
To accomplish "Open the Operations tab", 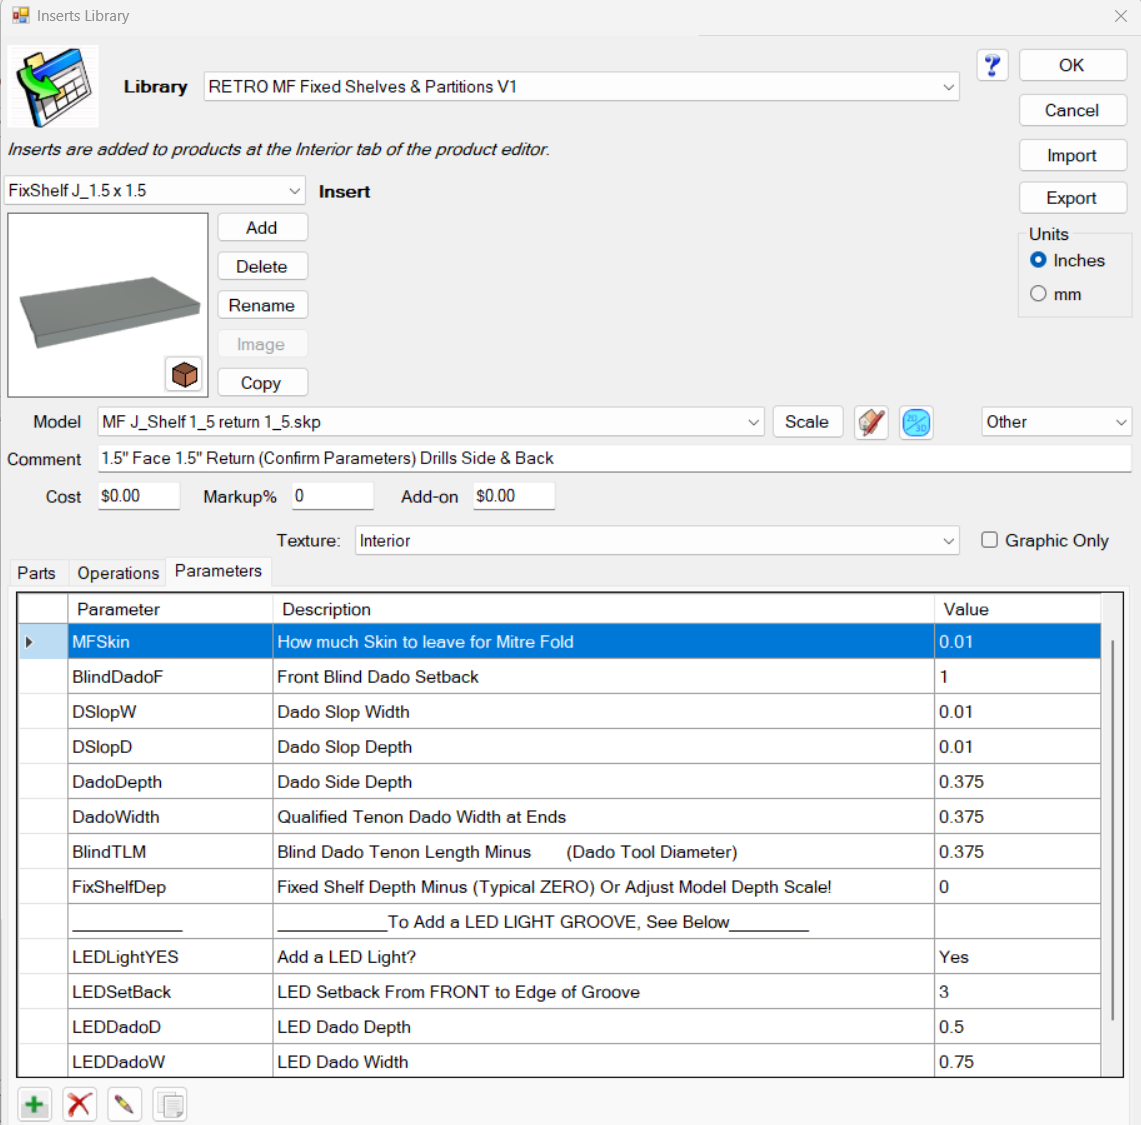I will pos(118,573).
